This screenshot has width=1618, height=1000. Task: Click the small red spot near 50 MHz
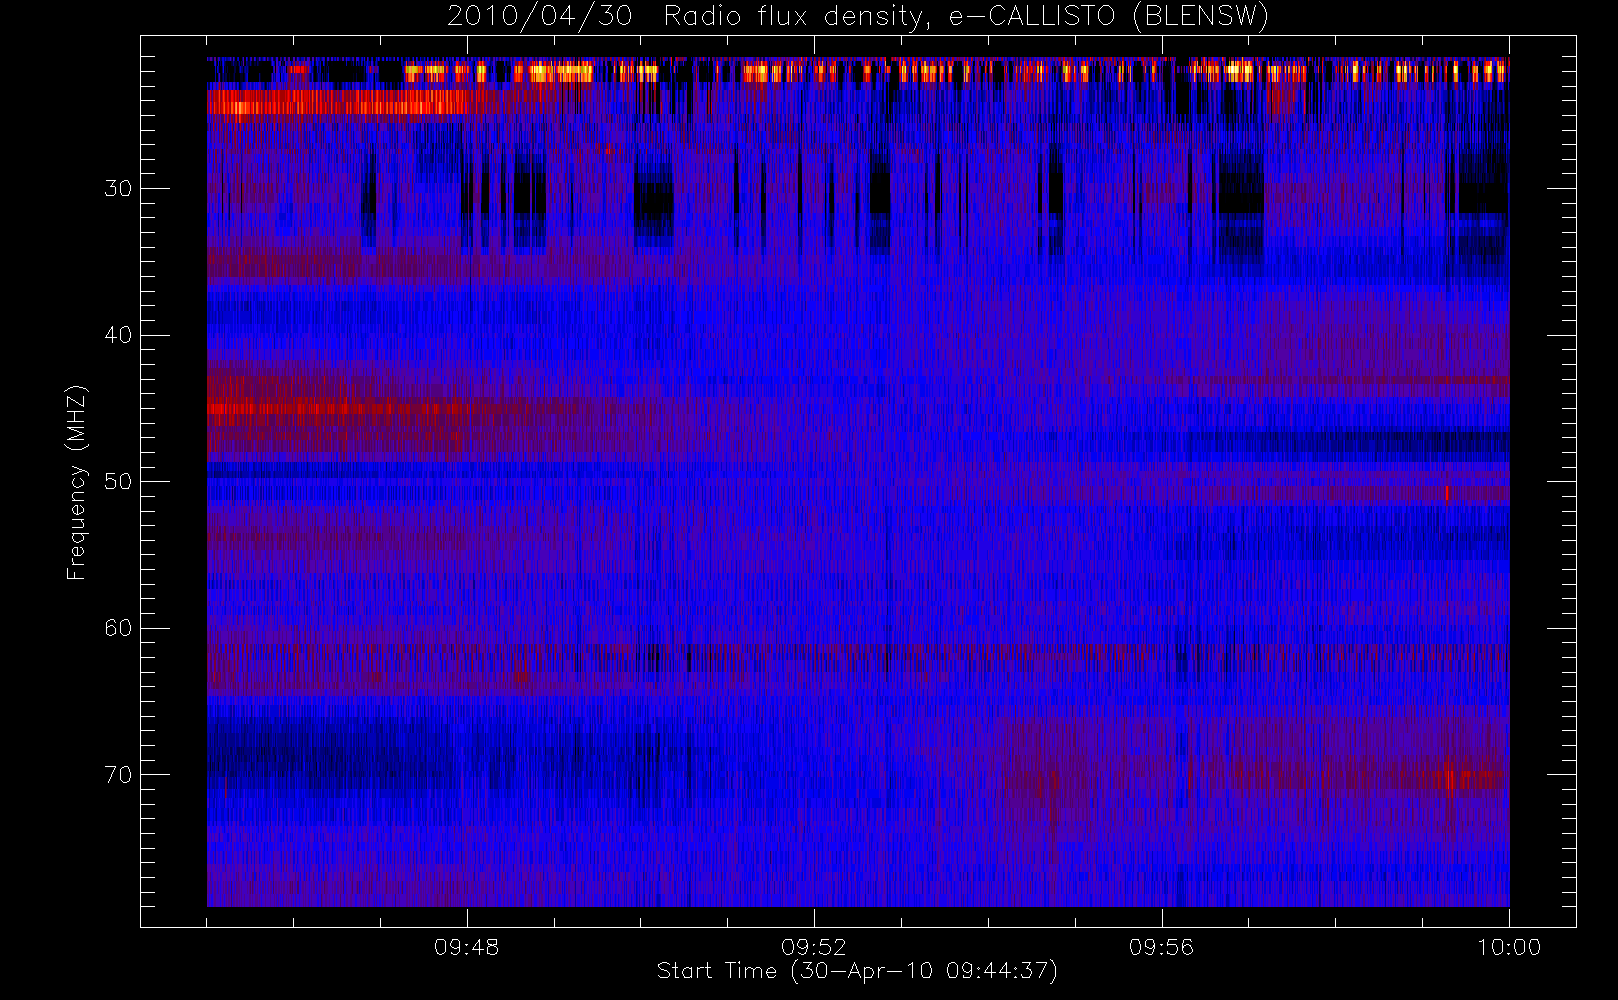[x=1447, y=492]
